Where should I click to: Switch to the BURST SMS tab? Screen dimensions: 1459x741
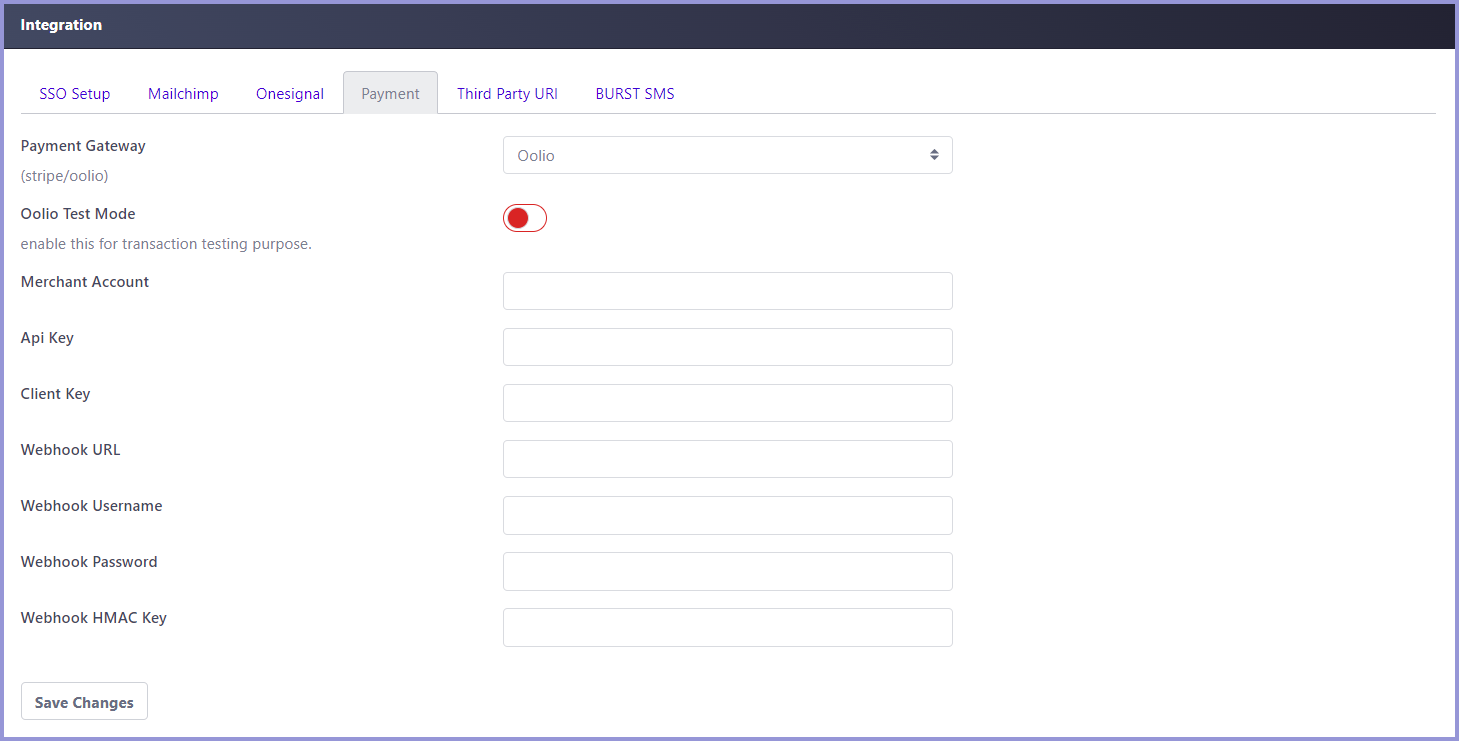point(635,94)
